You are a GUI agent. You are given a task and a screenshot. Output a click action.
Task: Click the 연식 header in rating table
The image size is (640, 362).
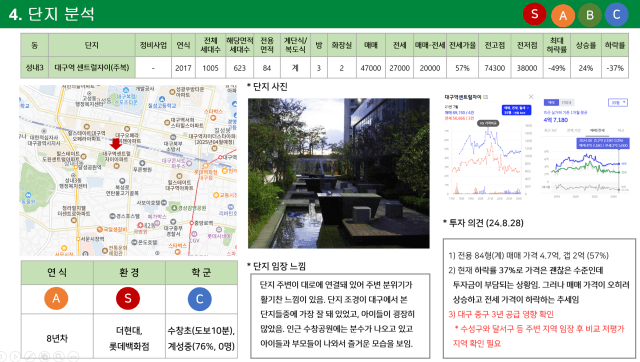tap(57, 272)
